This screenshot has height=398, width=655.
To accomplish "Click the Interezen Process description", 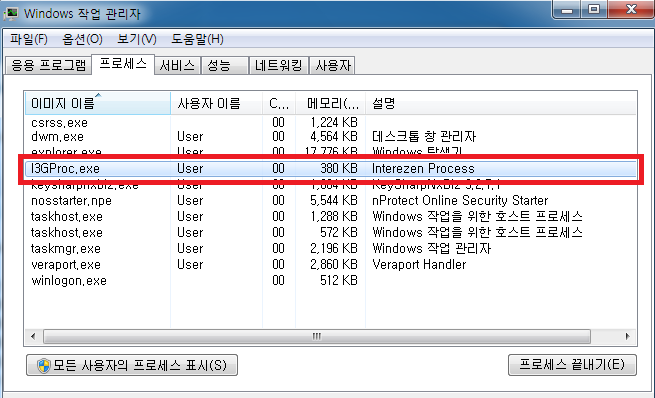I will pos(423,168).
